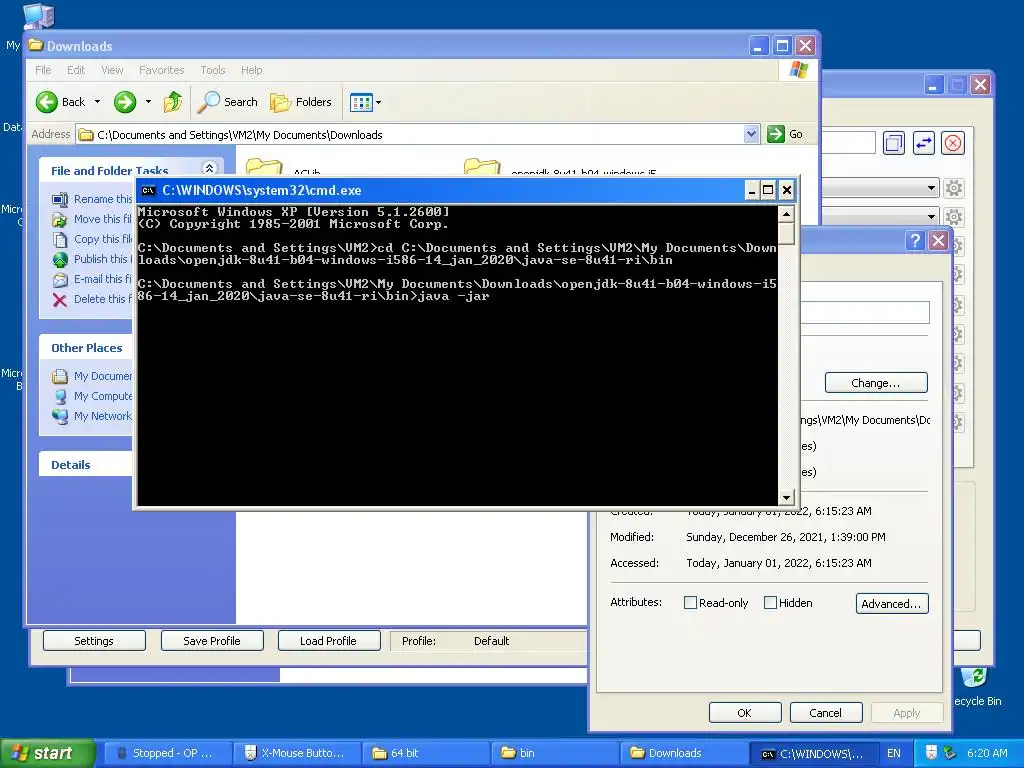Screen dimensions: 1024x768
Task: Switch to the 'bin' taskbar folder
Action: click(x=555, y=753)
